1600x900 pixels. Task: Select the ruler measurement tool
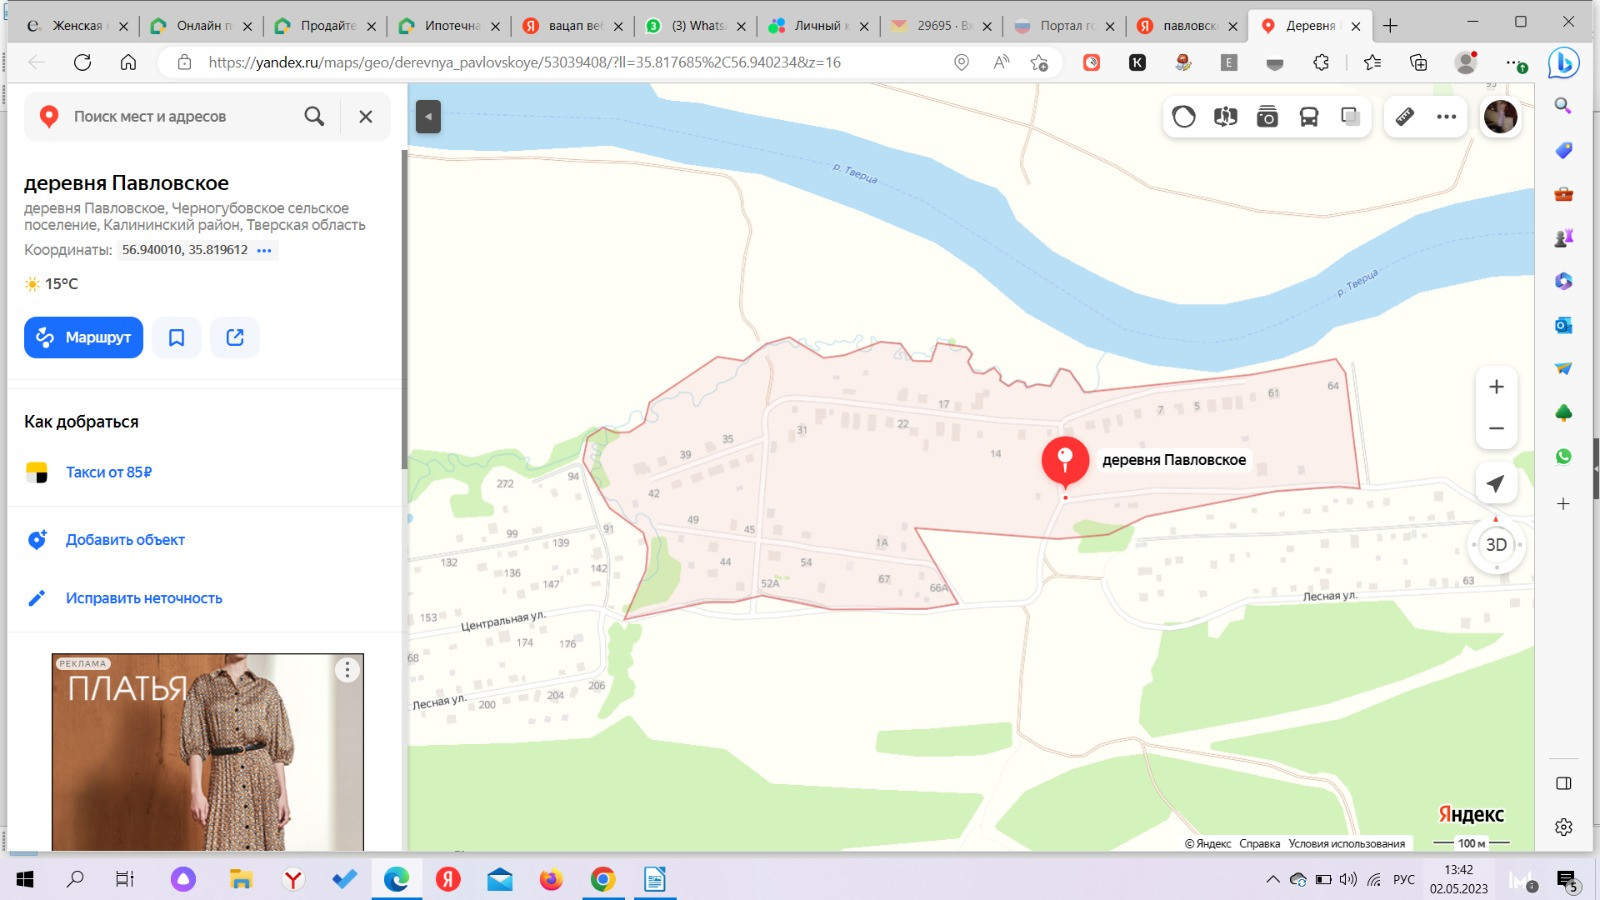pos(1405,117)
